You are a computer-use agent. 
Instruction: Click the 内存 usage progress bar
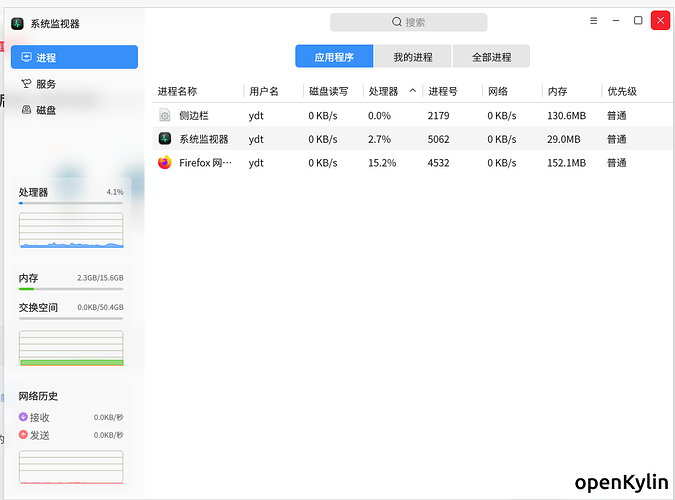tap(71, 289)
